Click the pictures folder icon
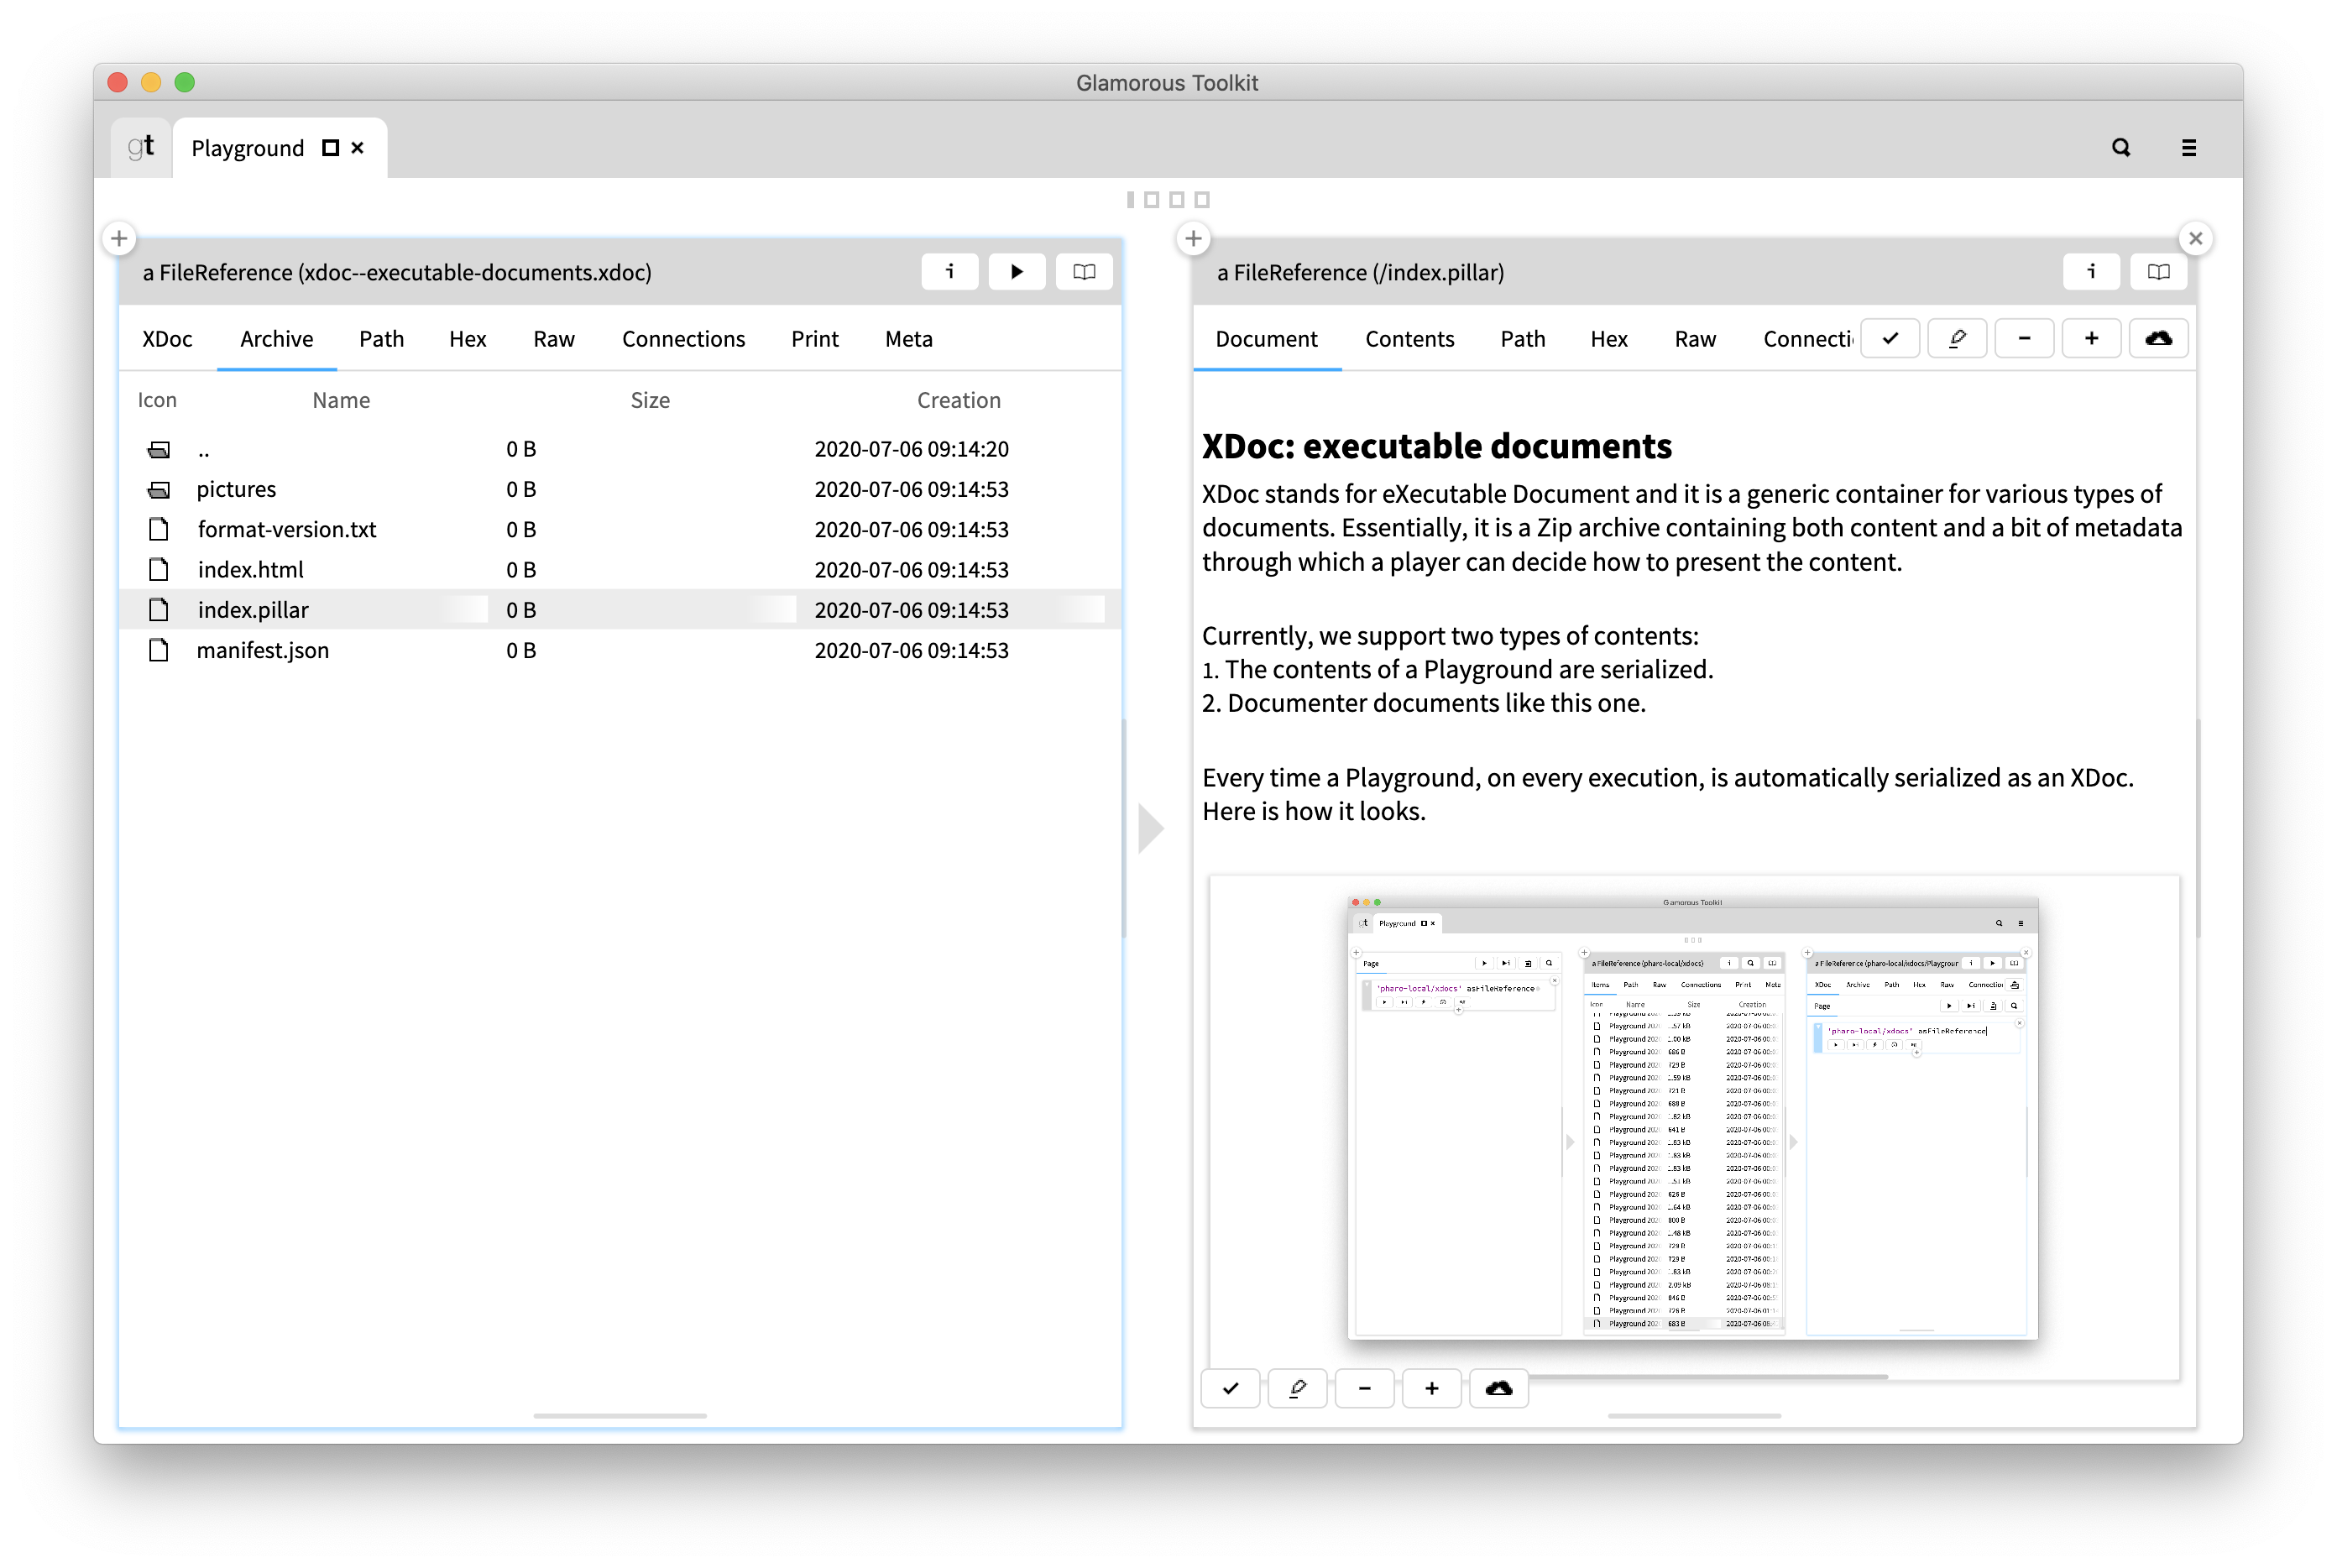 pyautogui.click(x=159, y=489)
